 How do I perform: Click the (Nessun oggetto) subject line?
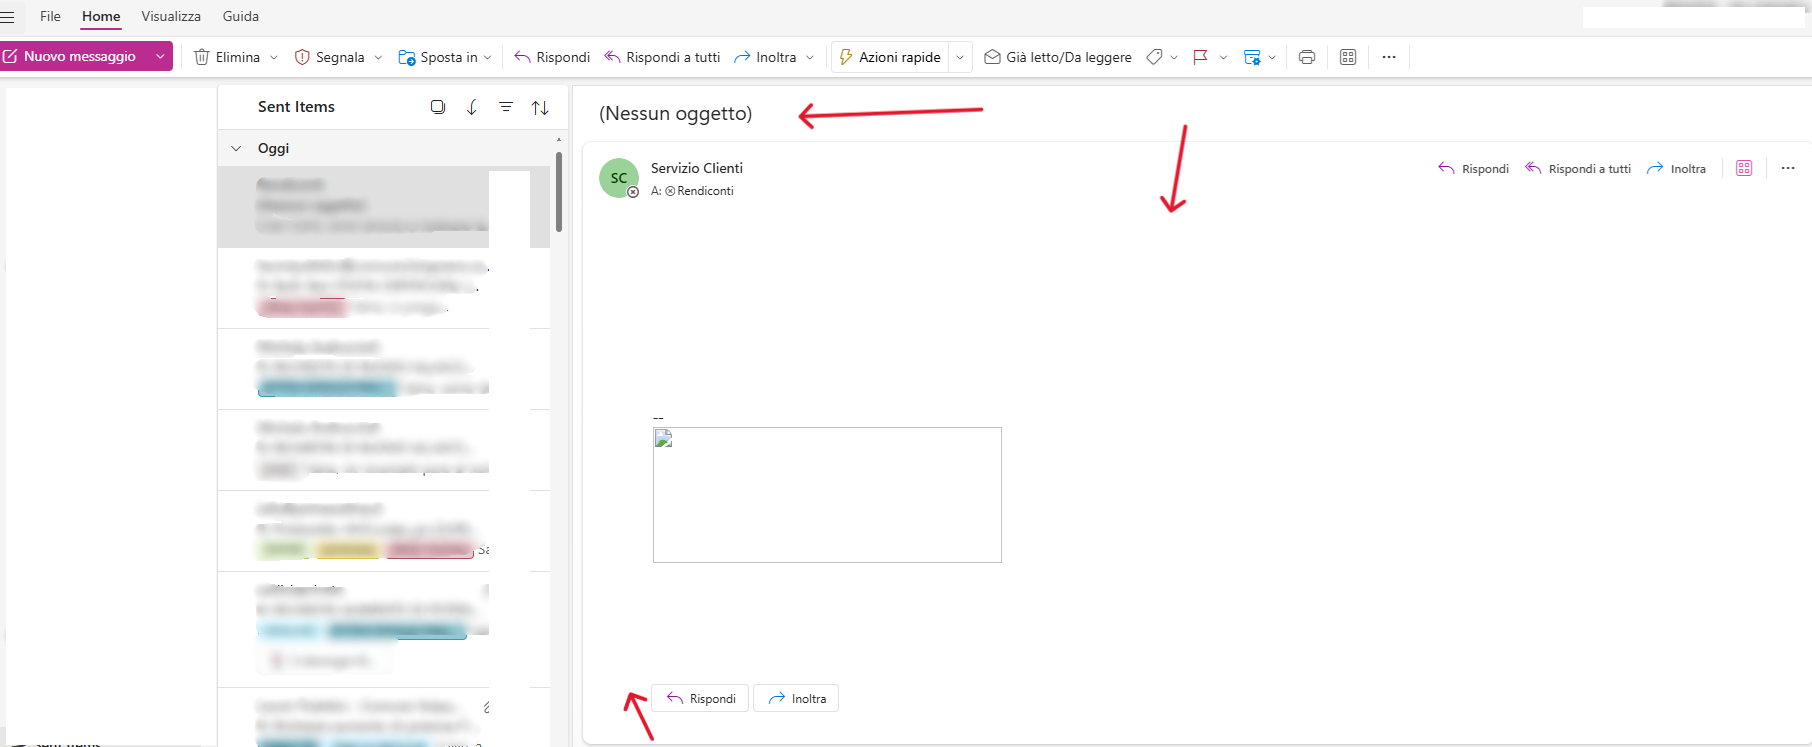[676, 113]
